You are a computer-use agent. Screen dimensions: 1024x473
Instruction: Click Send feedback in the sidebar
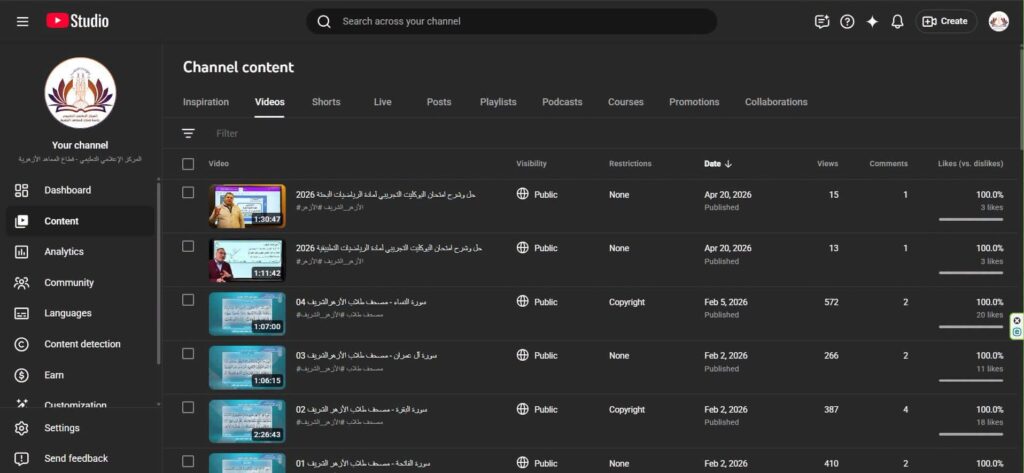(x=80, y=459)
